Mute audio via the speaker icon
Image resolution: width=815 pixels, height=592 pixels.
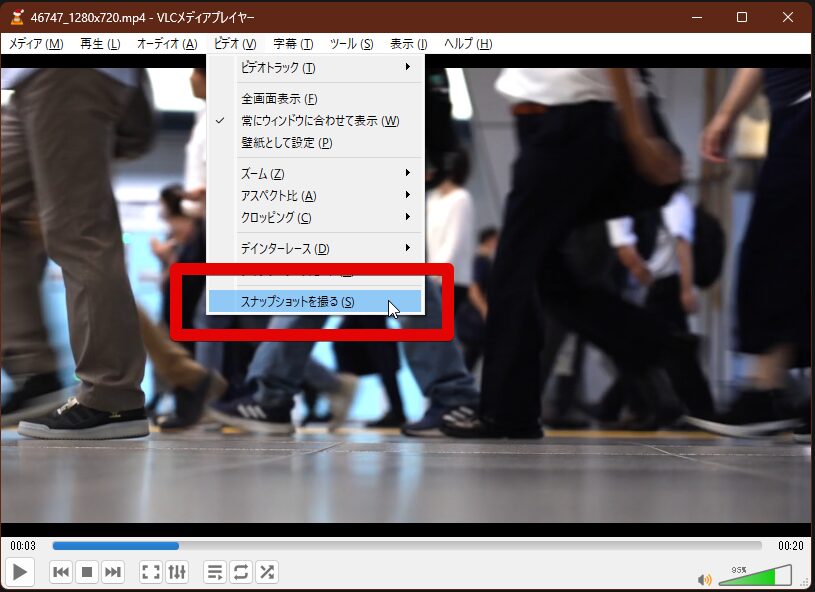[705, 579]
